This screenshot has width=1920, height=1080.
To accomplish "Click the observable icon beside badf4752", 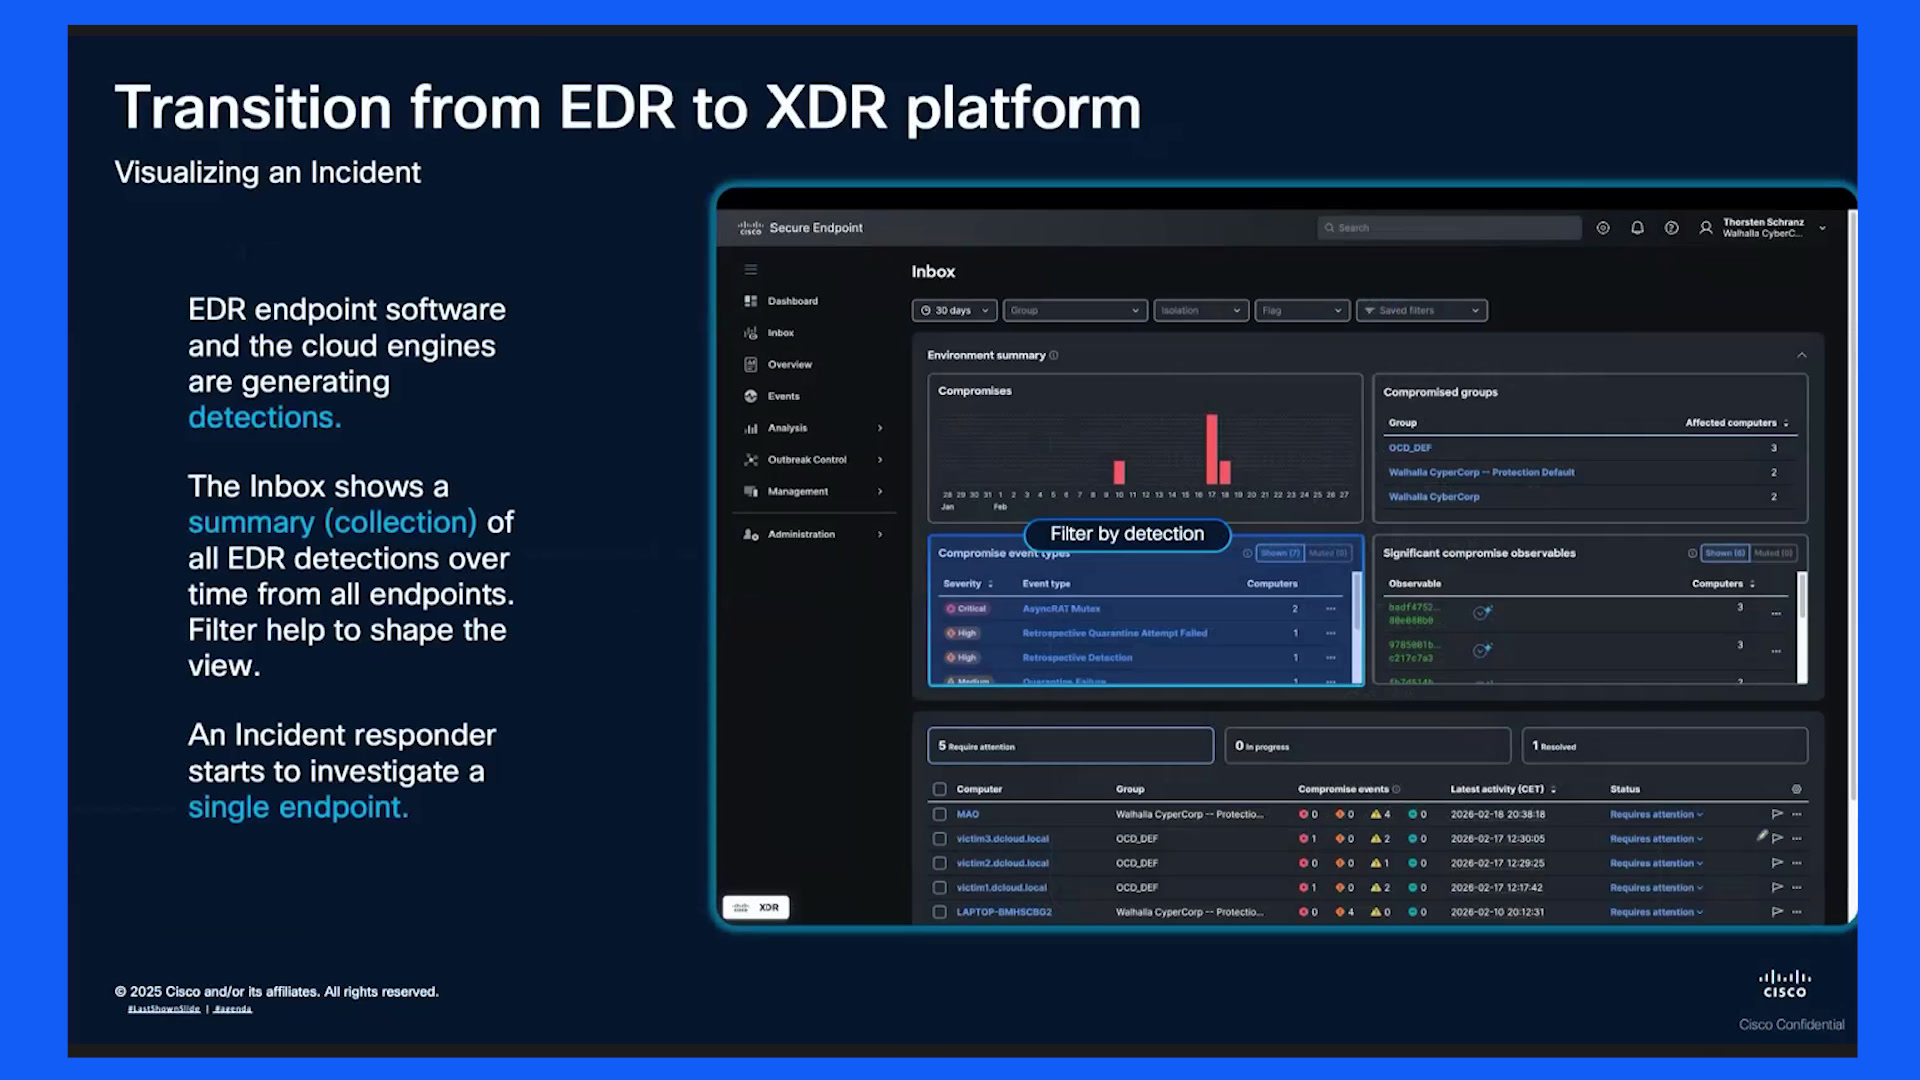I will point(1482,613).
